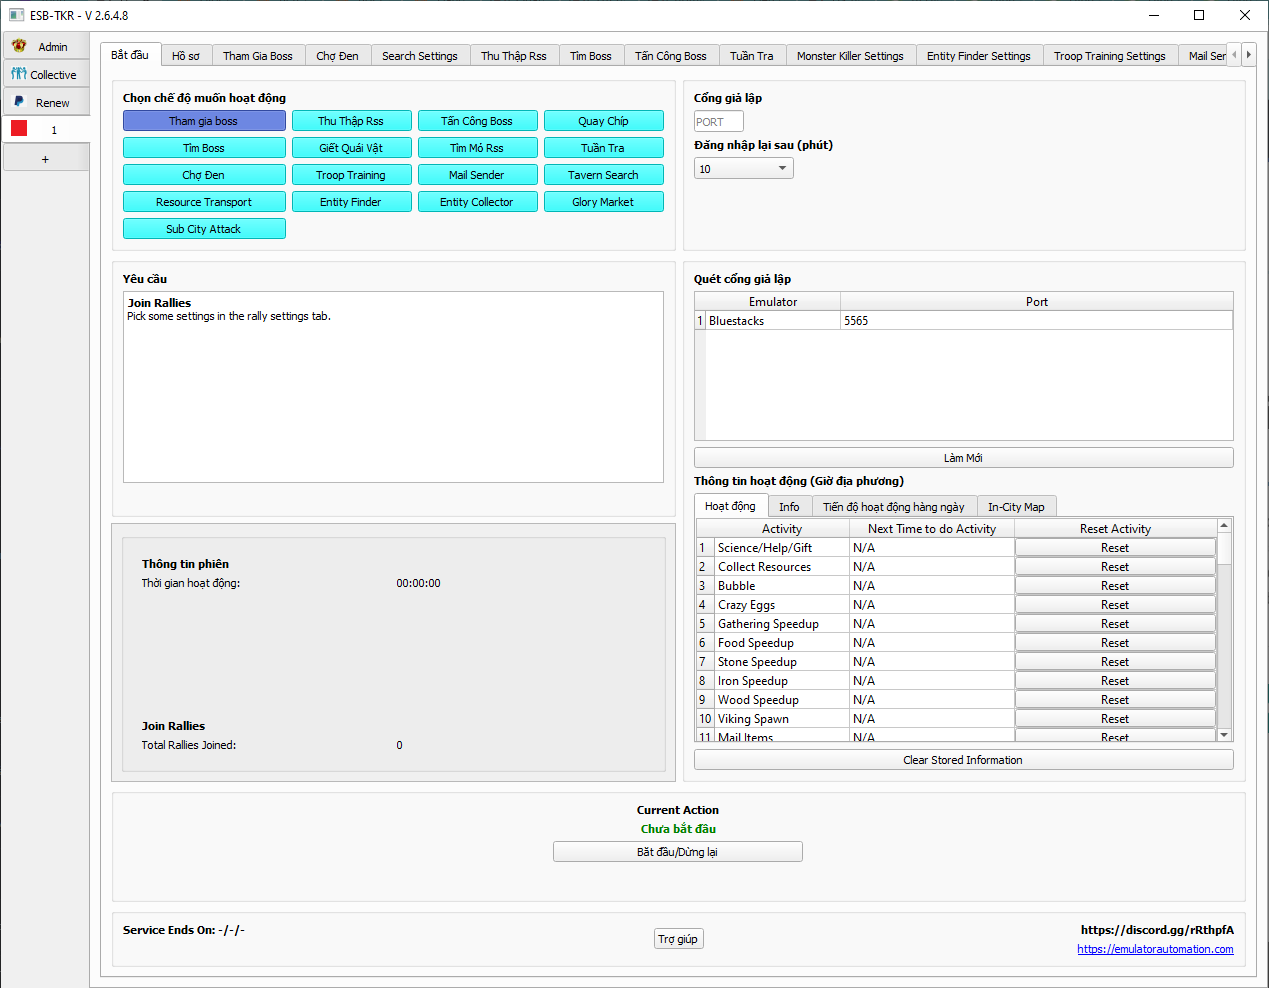
Task: Reset the Food Speedup activity
Action: click(x=1115, y=643)
